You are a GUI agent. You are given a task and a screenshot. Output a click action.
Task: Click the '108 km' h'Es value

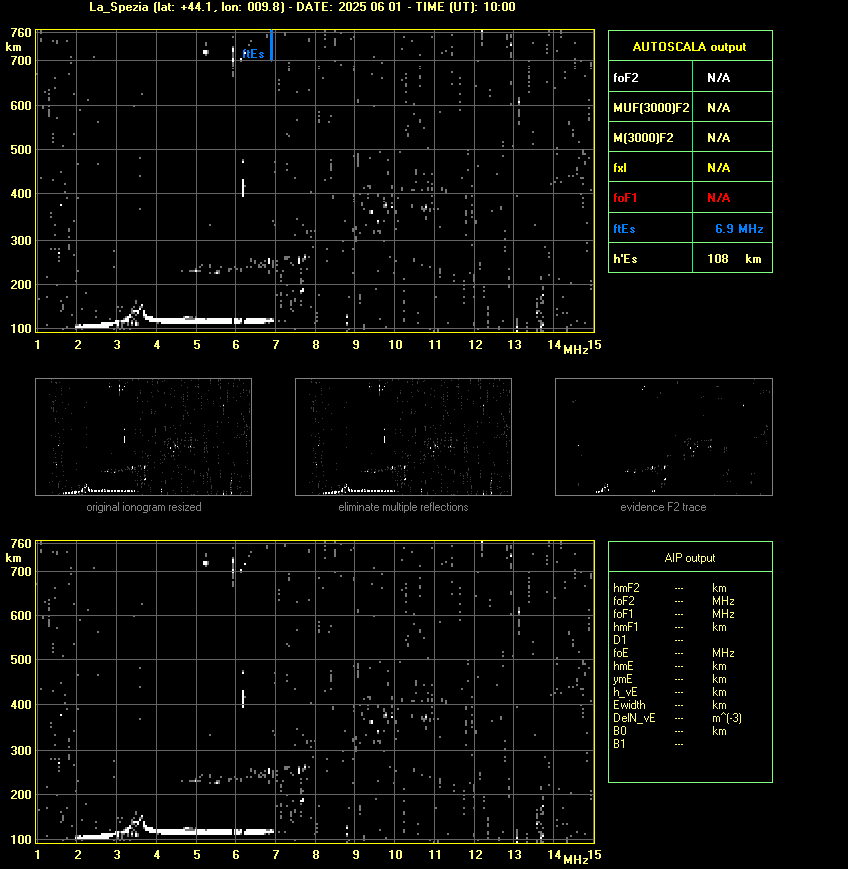(734, 258)
